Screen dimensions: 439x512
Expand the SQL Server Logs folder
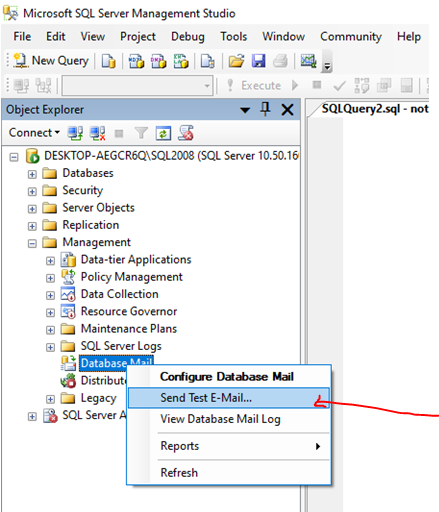pos(50,347)
